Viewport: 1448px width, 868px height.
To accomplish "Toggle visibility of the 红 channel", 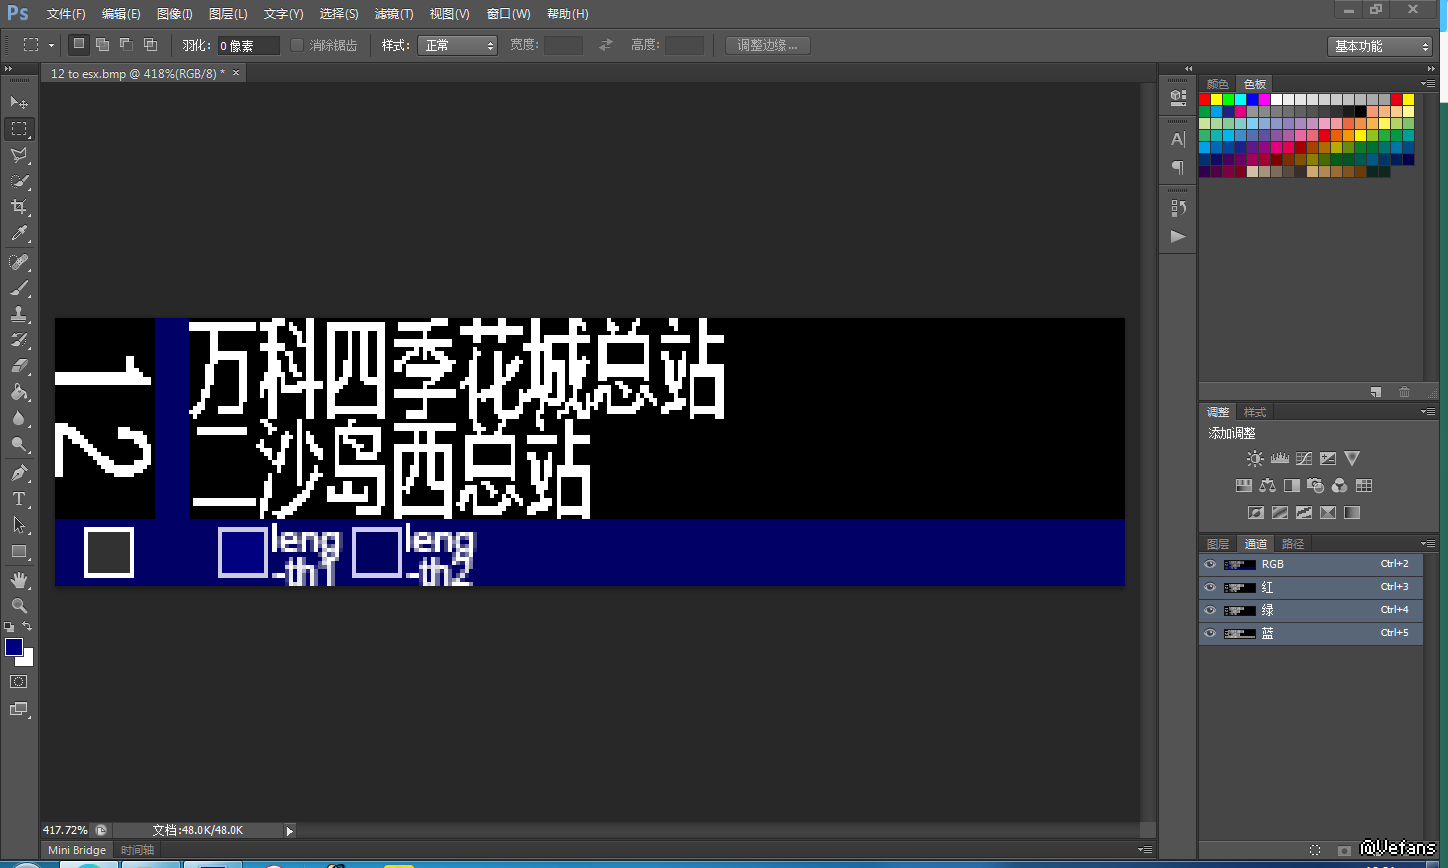I will point(1210,587).
